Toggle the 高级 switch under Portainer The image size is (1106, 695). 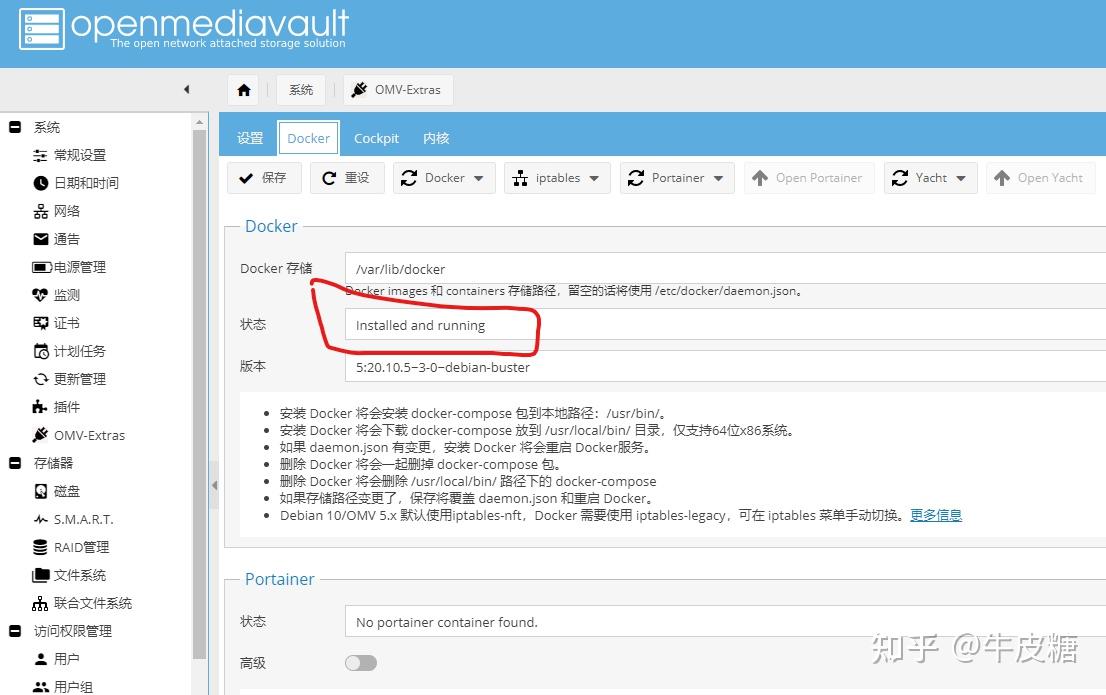[361, 663]
